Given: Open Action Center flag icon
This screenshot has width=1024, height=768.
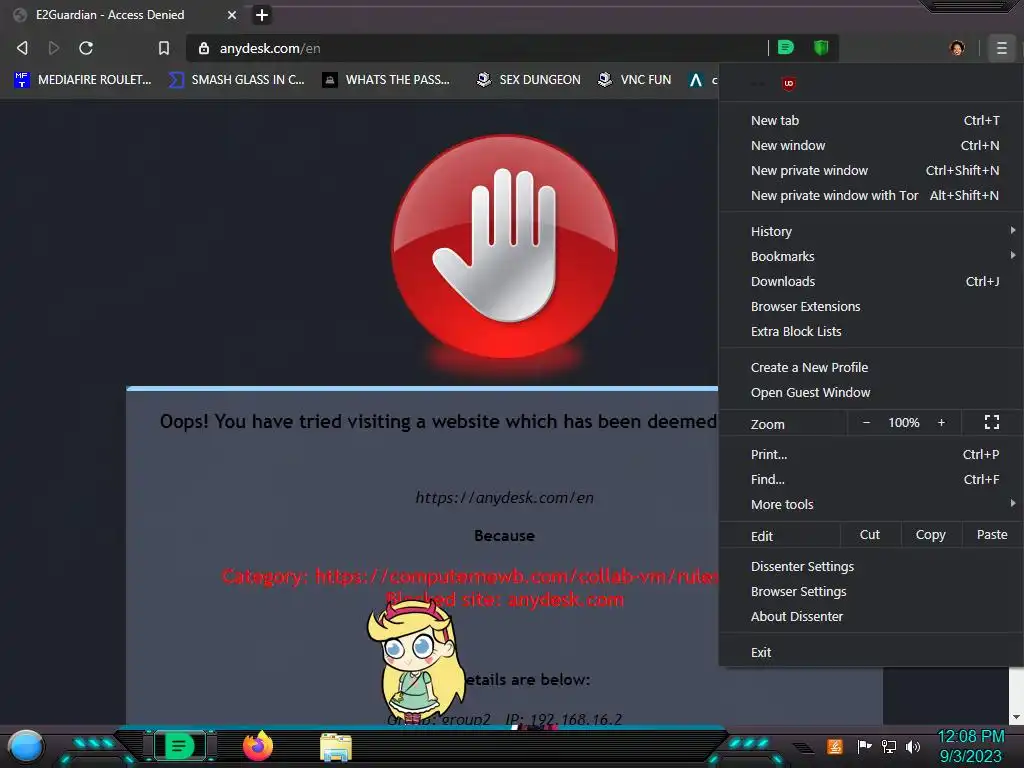Looking at the screenshot, I should (865, 746).
